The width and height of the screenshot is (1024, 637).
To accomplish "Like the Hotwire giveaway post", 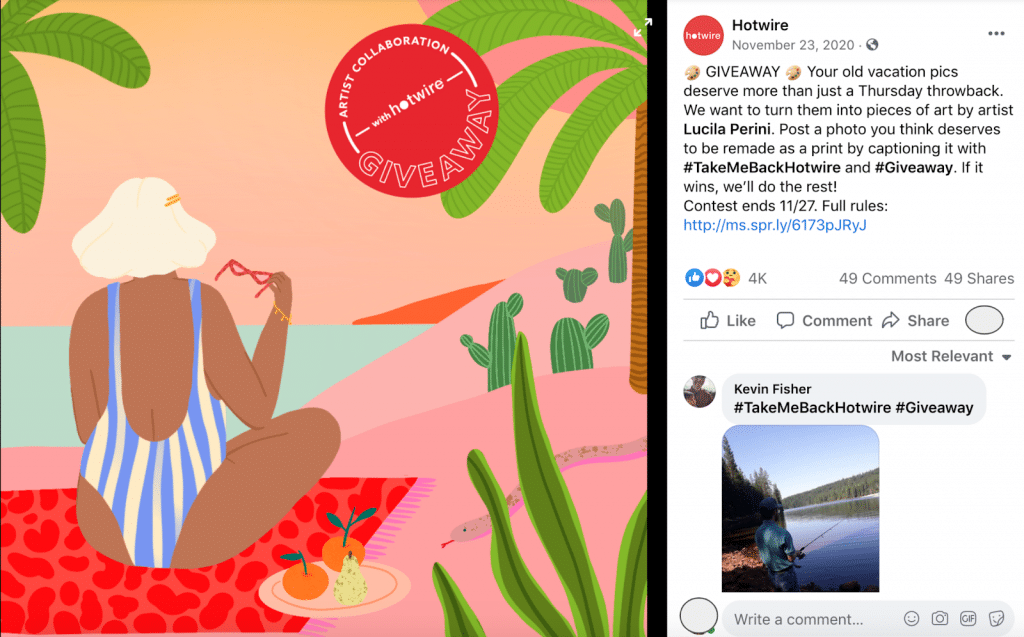I will (x=728, y=321).
